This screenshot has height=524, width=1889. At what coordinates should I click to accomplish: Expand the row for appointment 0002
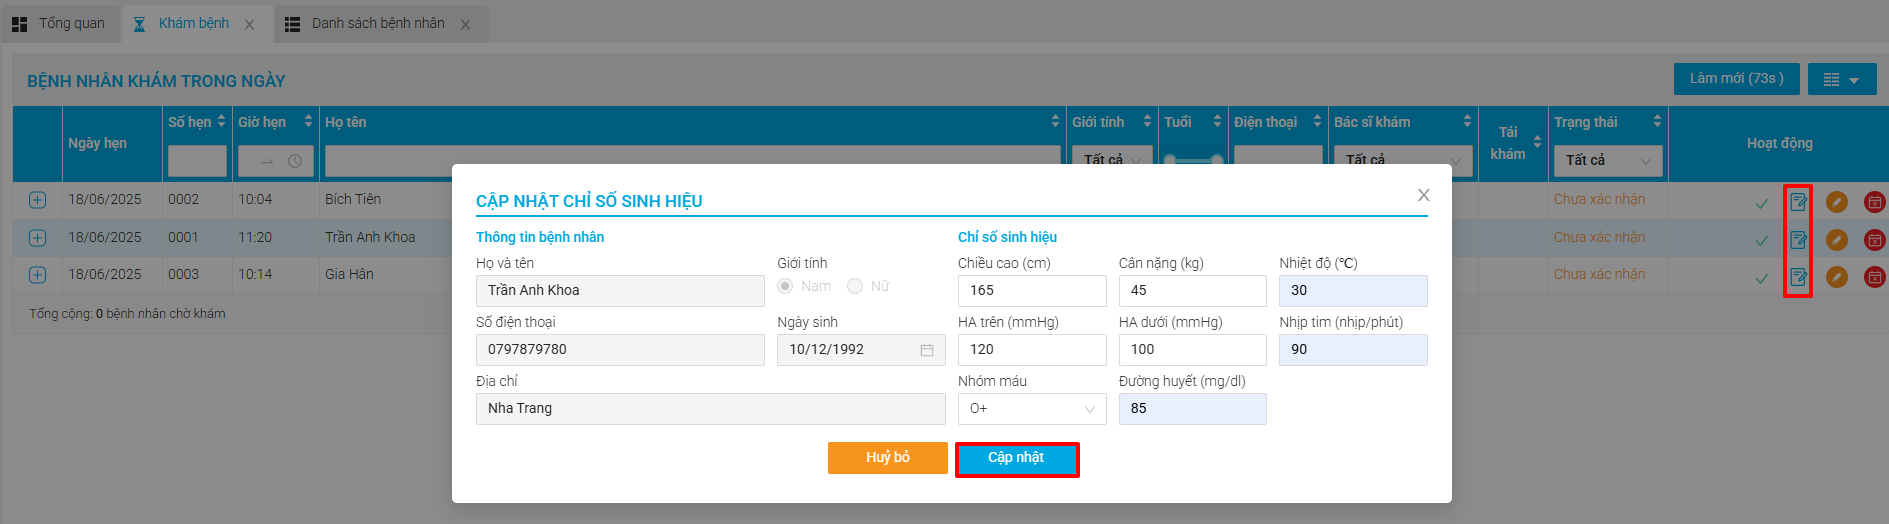[x=37, y=200]
